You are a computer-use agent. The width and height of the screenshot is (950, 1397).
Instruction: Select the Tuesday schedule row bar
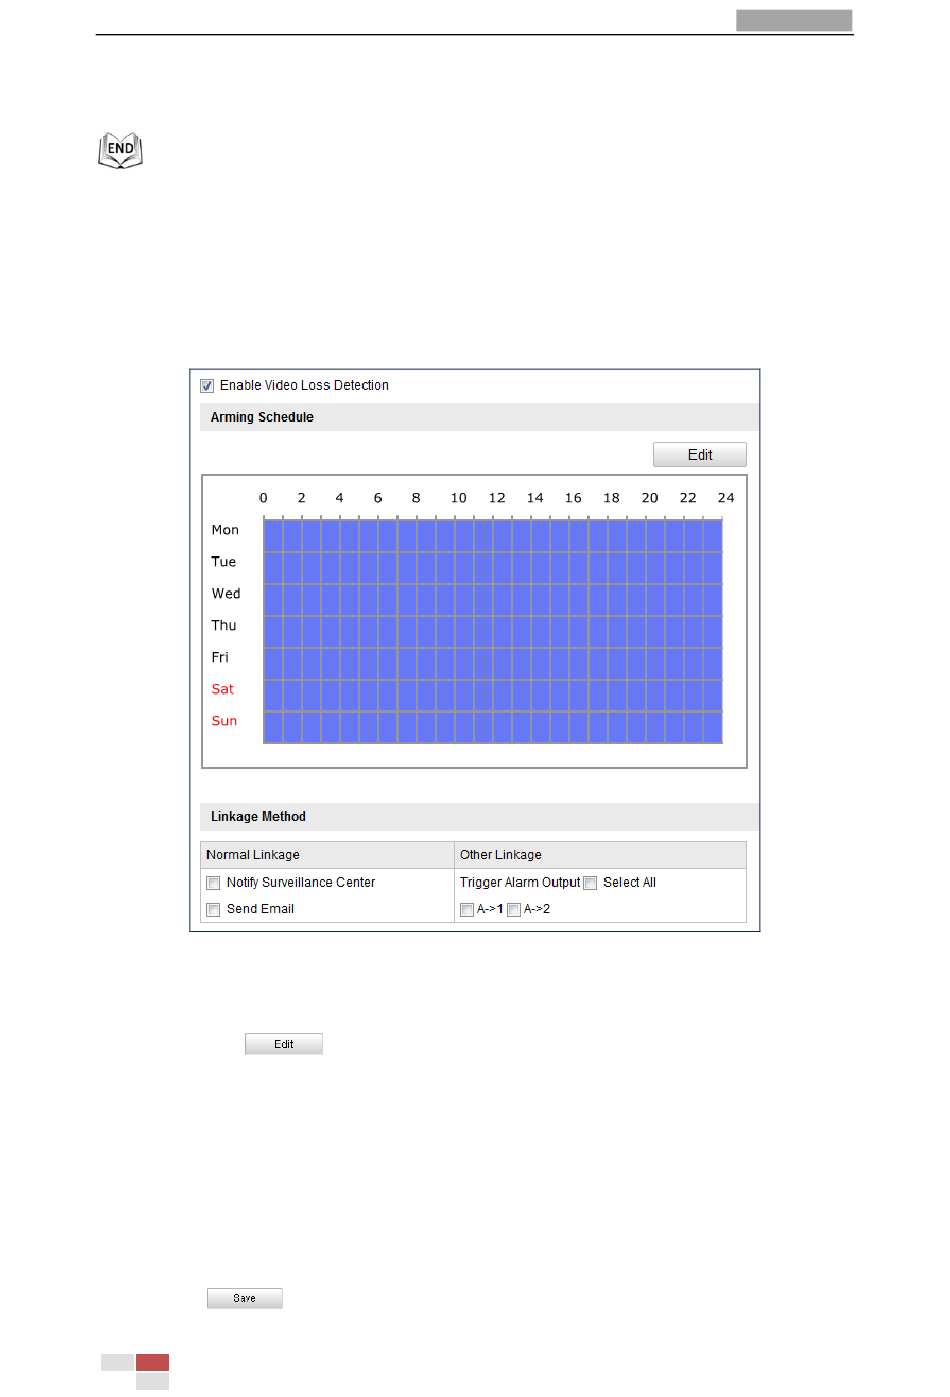click(493, 567)
